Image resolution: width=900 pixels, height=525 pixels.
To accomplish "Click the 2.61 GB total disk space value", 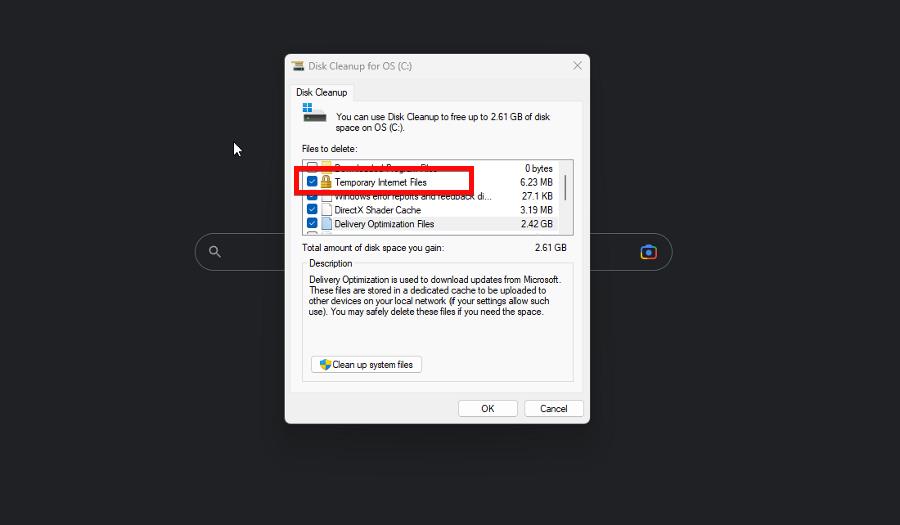I will point(550,248).
